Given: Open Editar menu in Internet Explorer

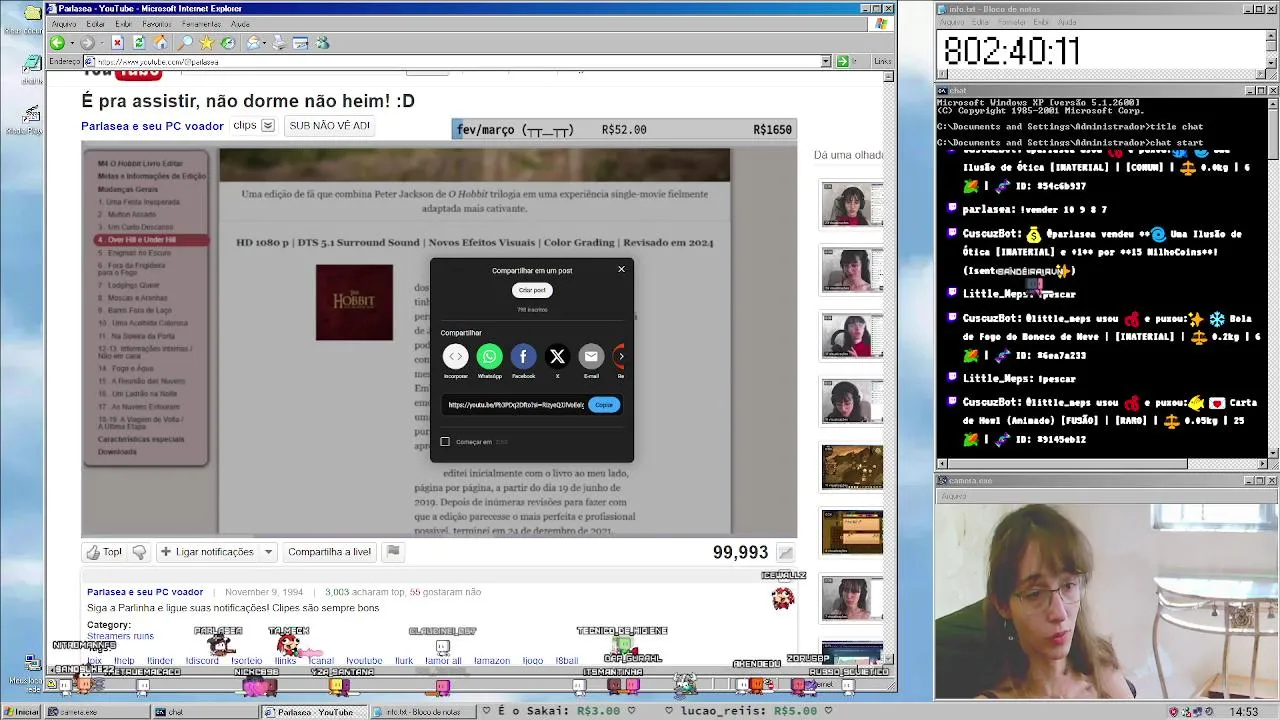Looking at the screenshot, I should pyautogui.click(x=96, y=24).
